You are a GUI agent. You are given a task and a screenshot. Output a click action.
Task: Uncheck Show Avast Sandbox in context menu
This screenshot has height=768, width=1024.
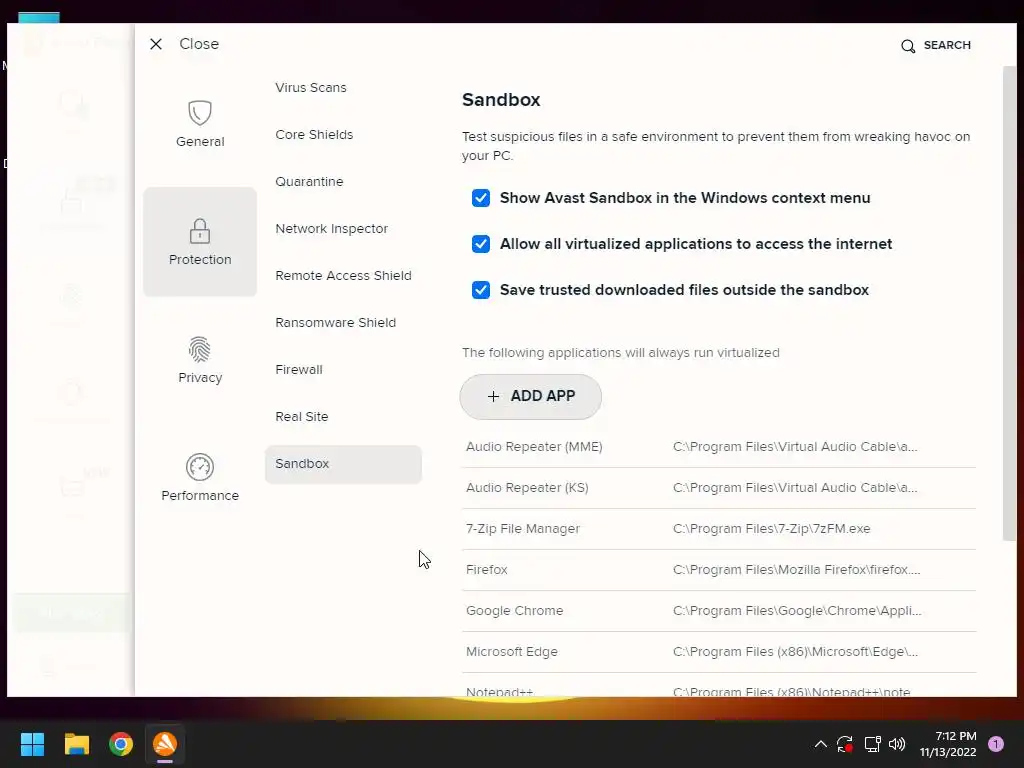(481, 198)
